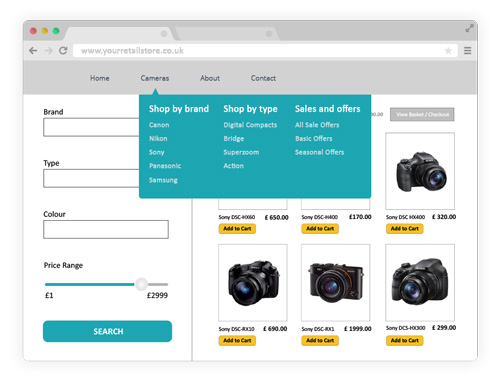Open the Sony DSC-RX10 camera image
The image size is (500, 384).
[253, 283]
